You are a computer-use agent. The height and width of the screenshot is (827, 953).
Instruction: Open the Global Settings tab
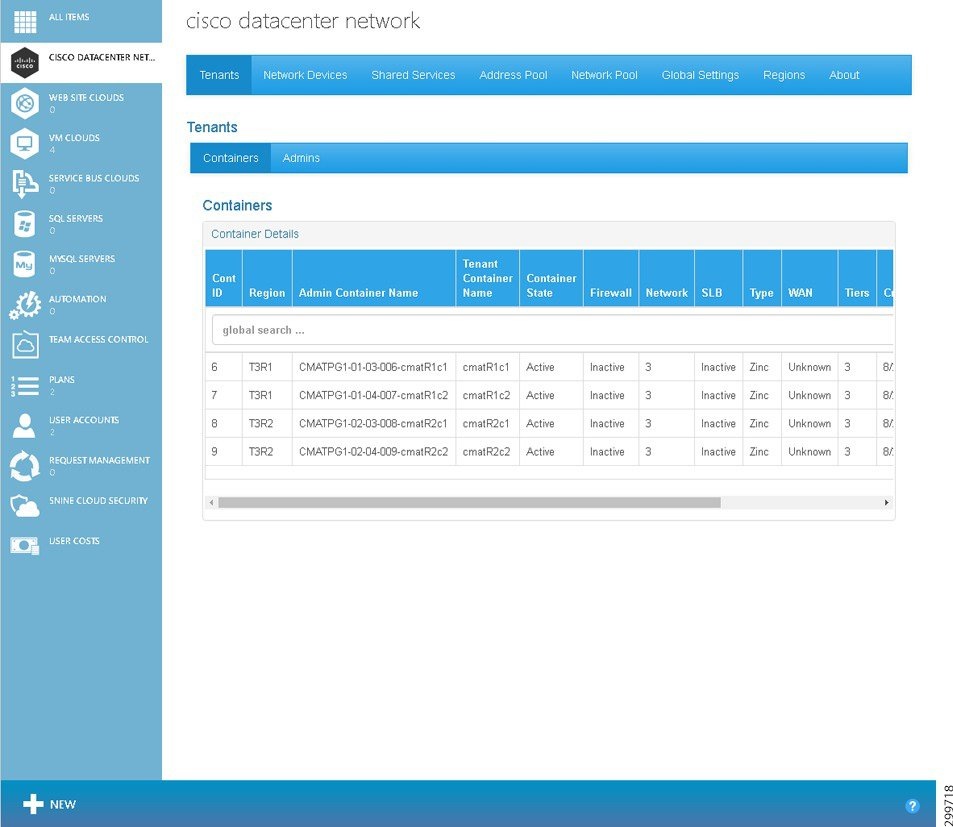[x=700, y=75]
